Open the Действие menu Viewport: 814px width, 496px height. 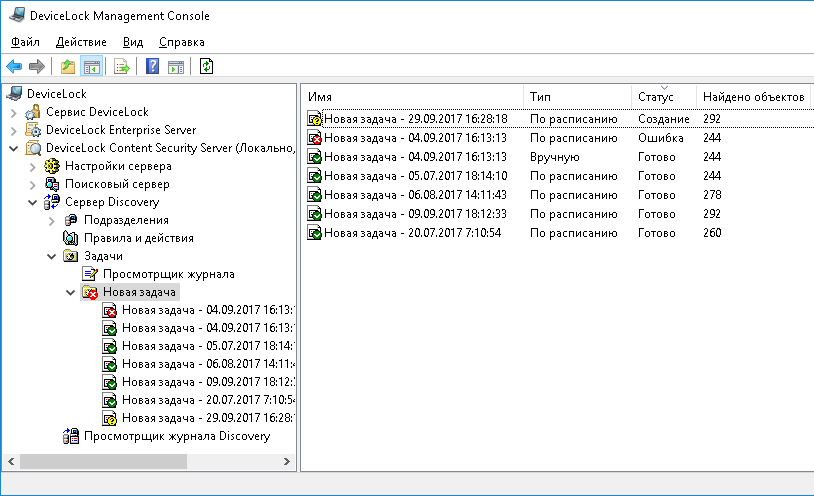tap(81, 42)
